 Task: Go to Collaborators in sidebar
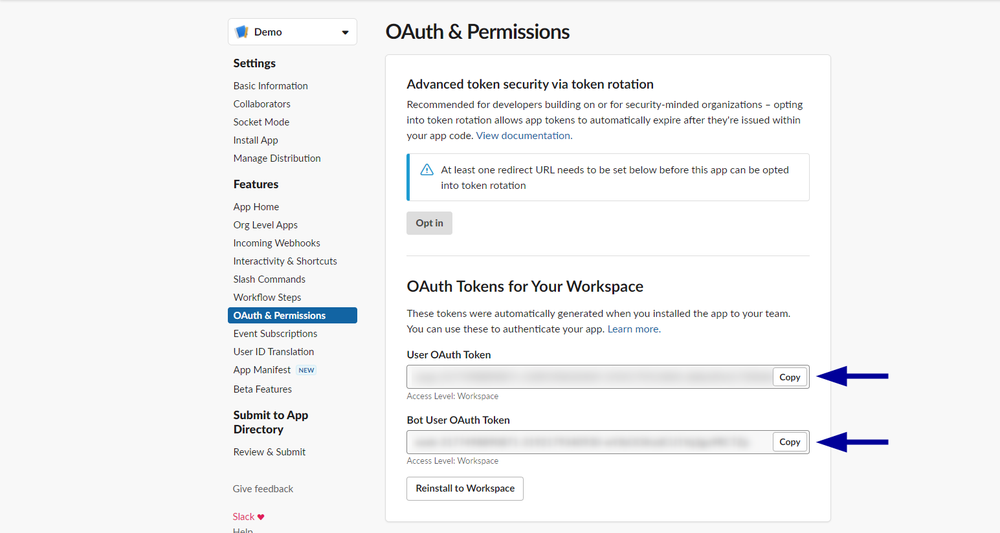coord(262,104)
